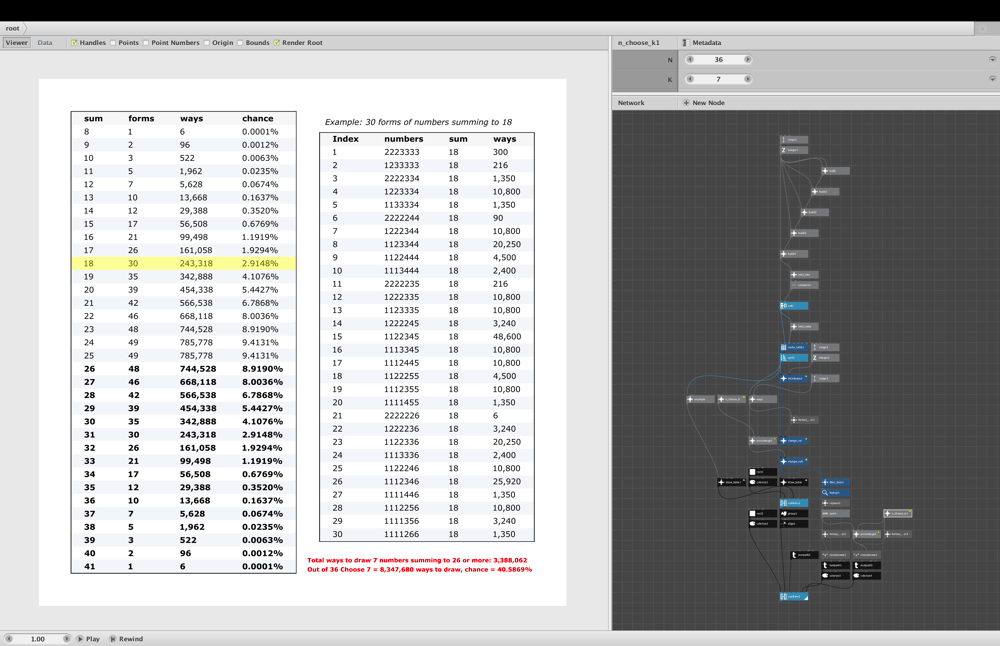The image size is (1000, 646).
Task: Select the textpath2 node
Action: pos(804,555)
